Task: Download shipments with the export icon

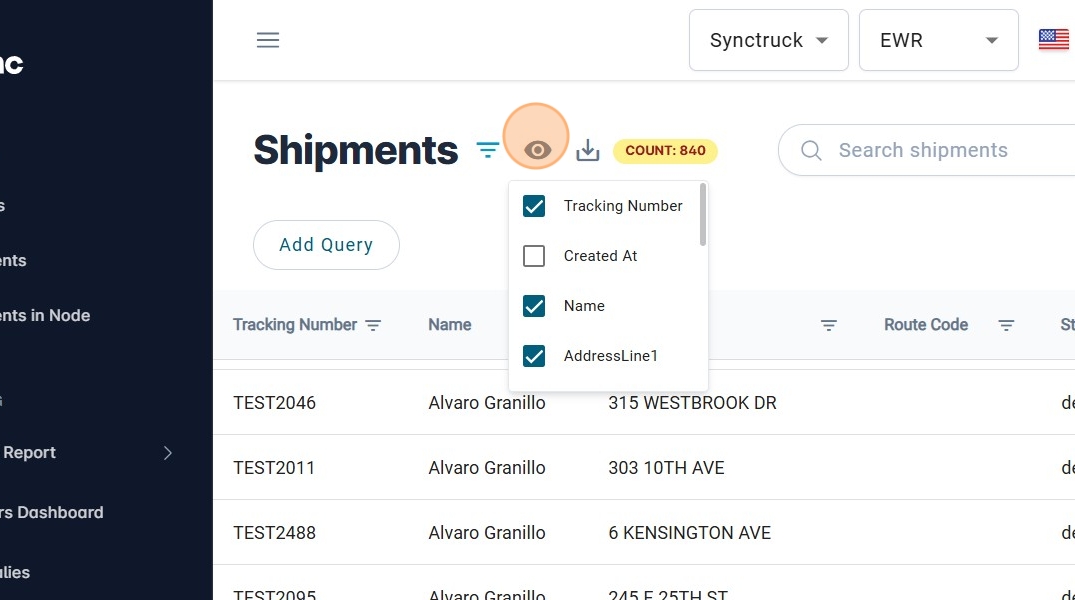Action: tap(588, 150)
